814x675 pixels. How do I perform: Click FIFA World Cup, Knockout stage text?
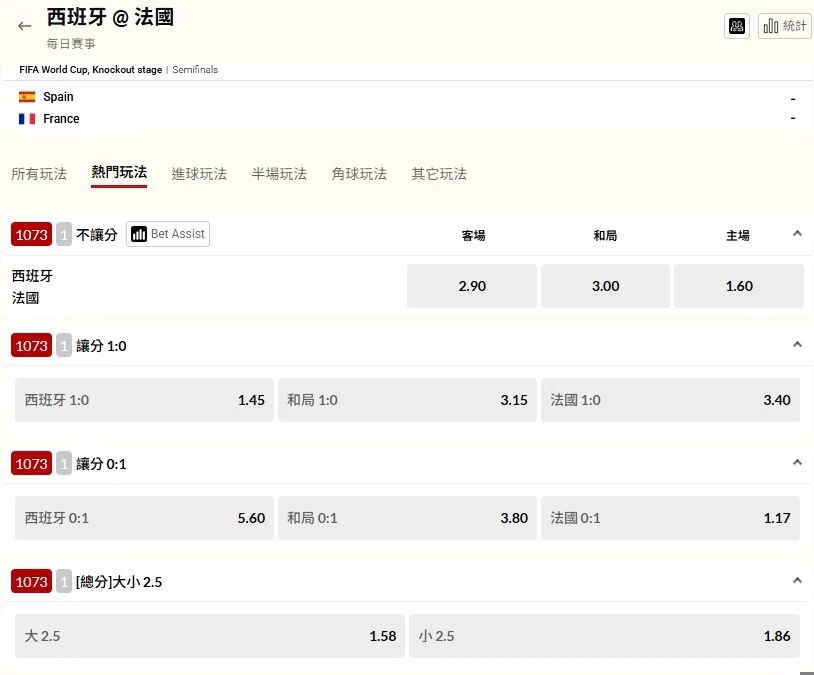(x=90, y=70)
